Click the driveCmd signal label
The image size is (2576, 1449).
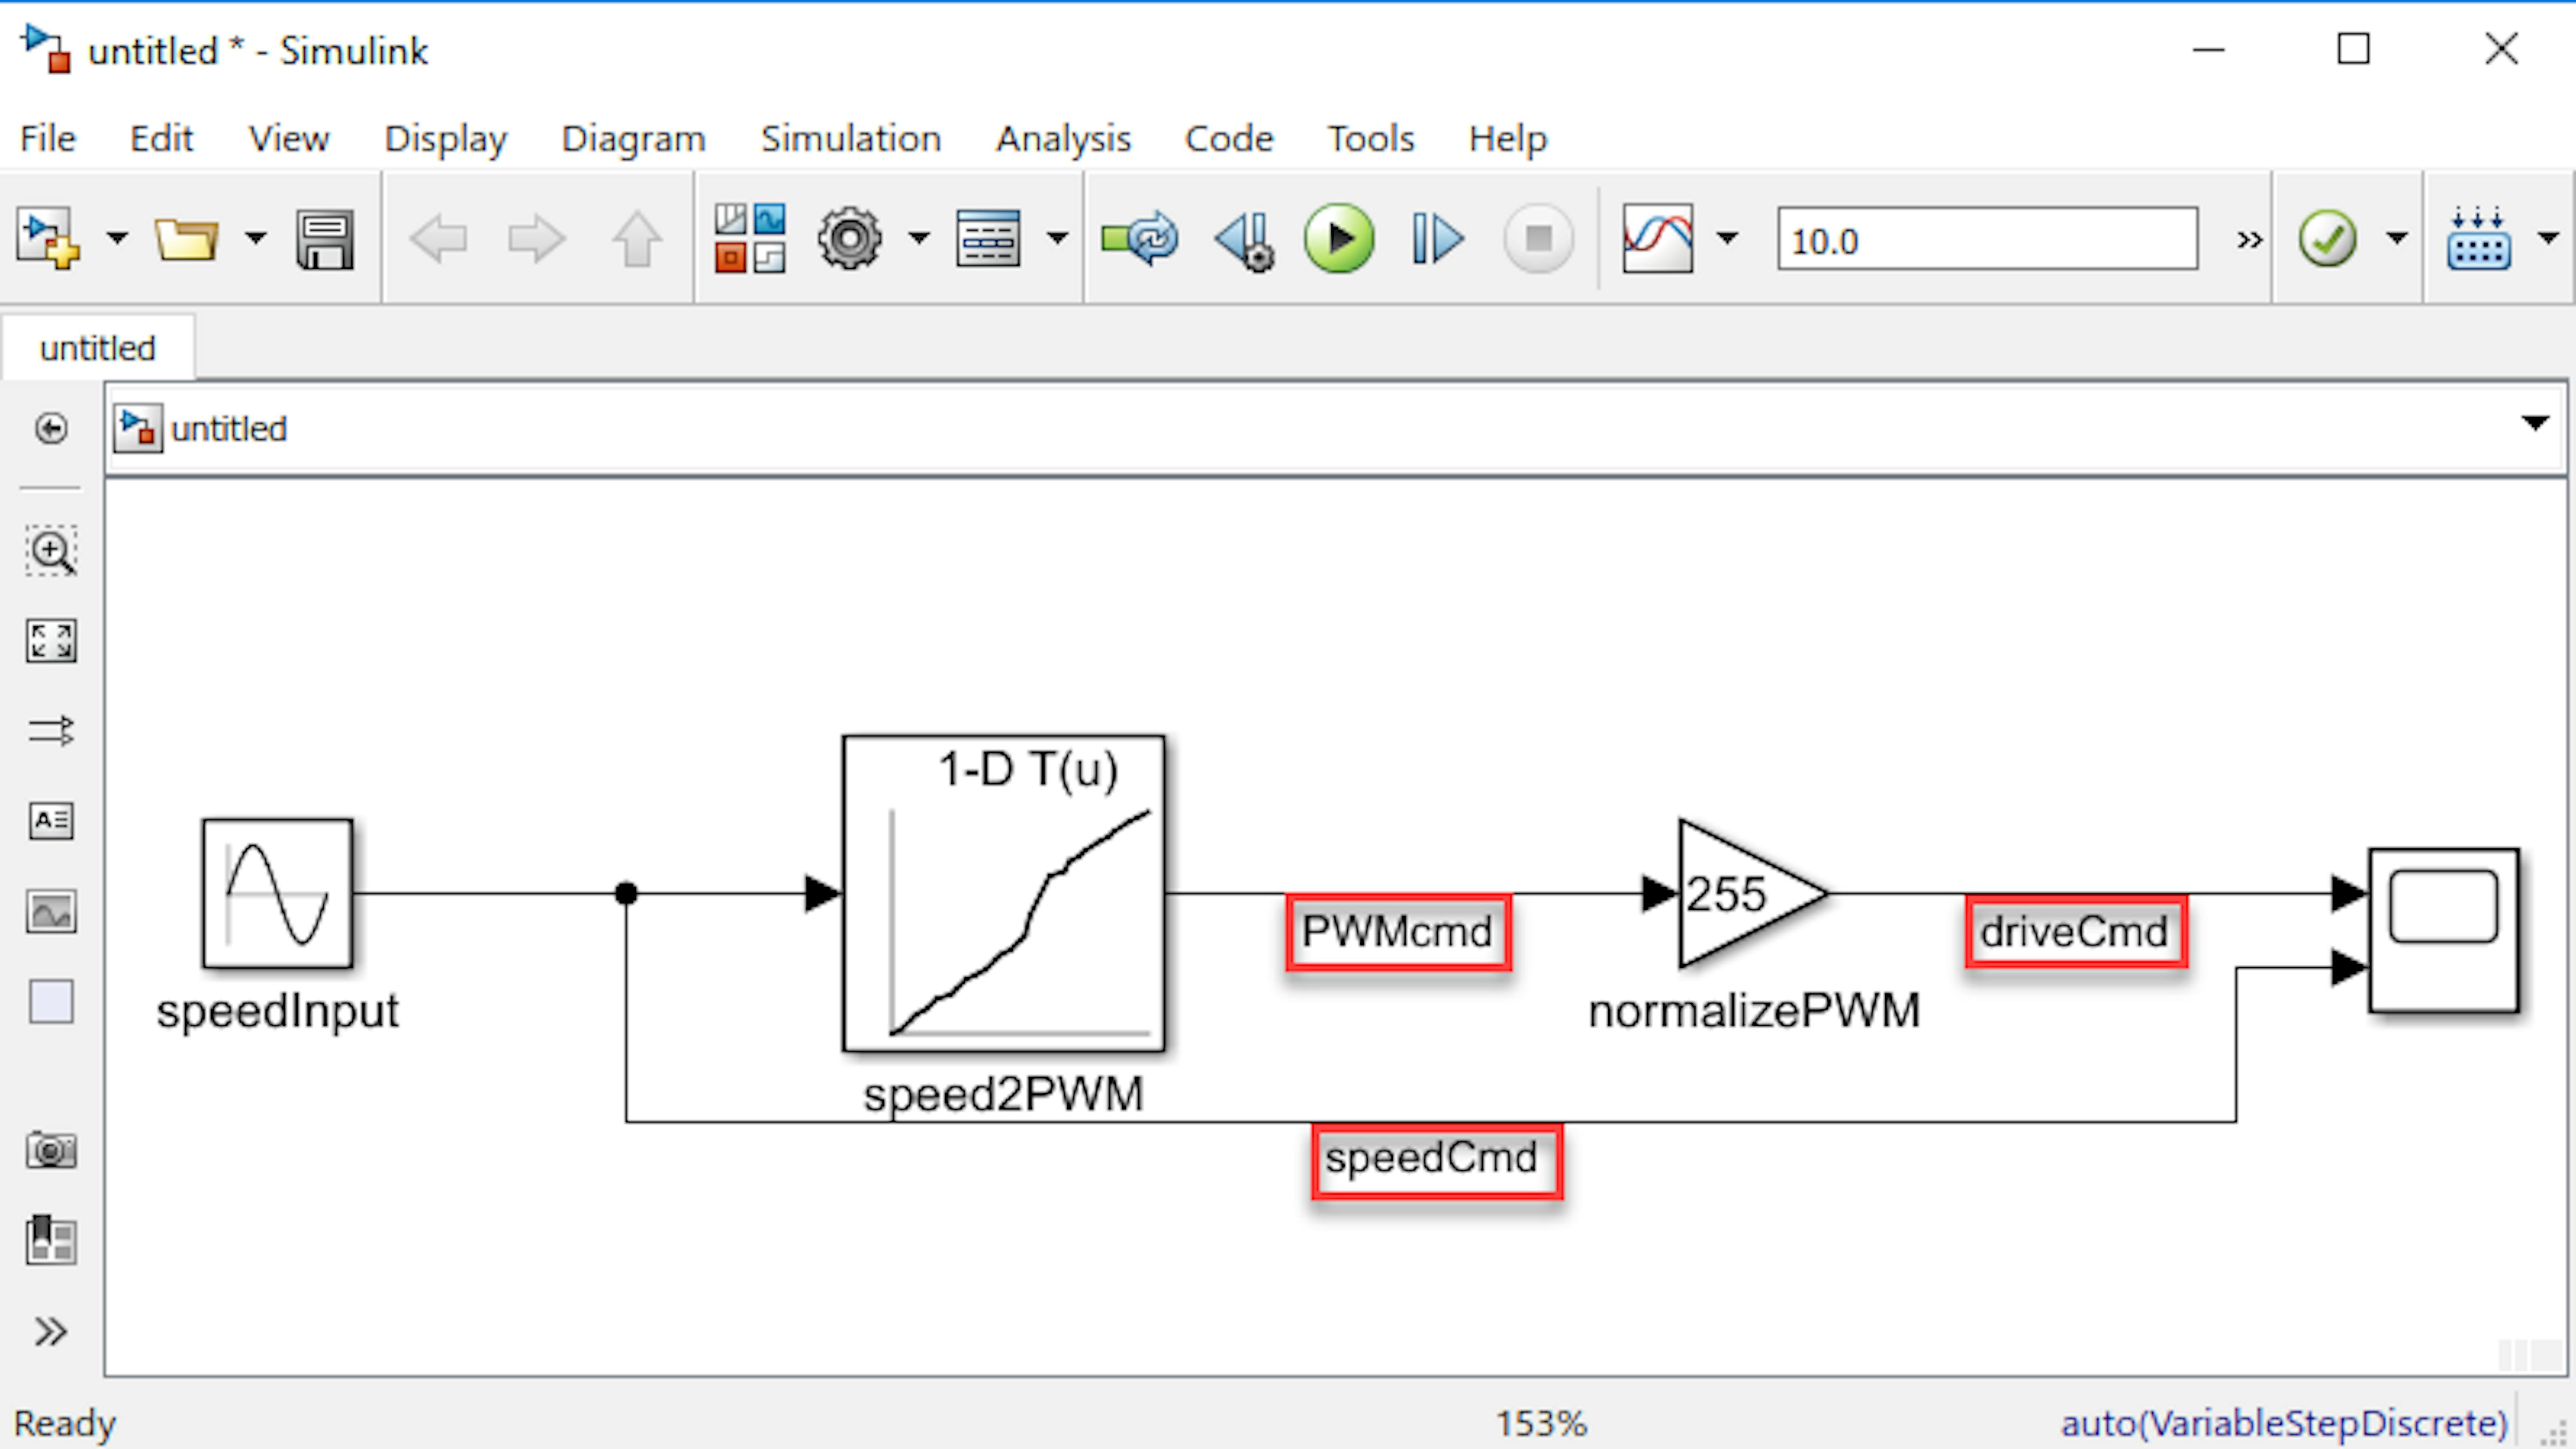2075,932
